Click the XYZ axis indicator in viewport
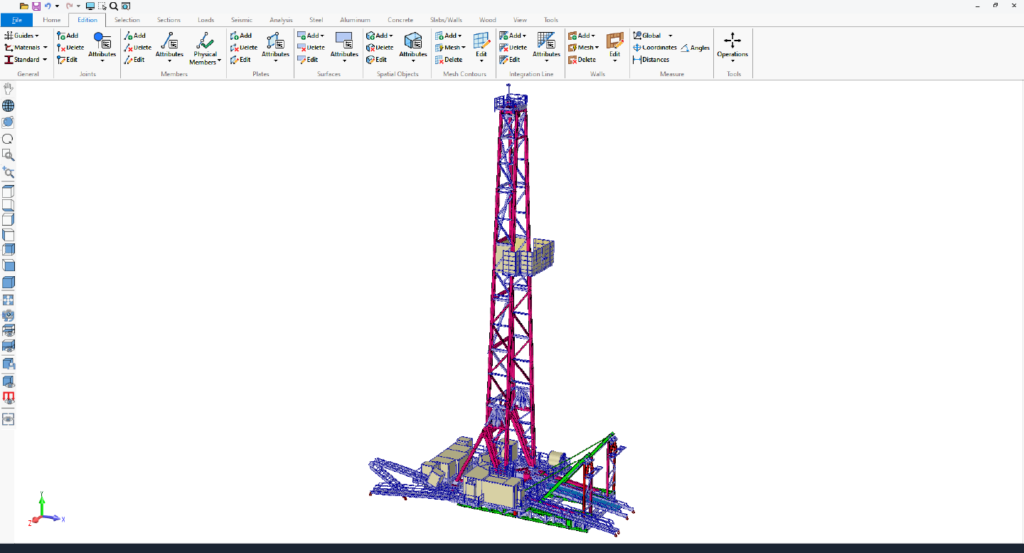 coord(46,509)
